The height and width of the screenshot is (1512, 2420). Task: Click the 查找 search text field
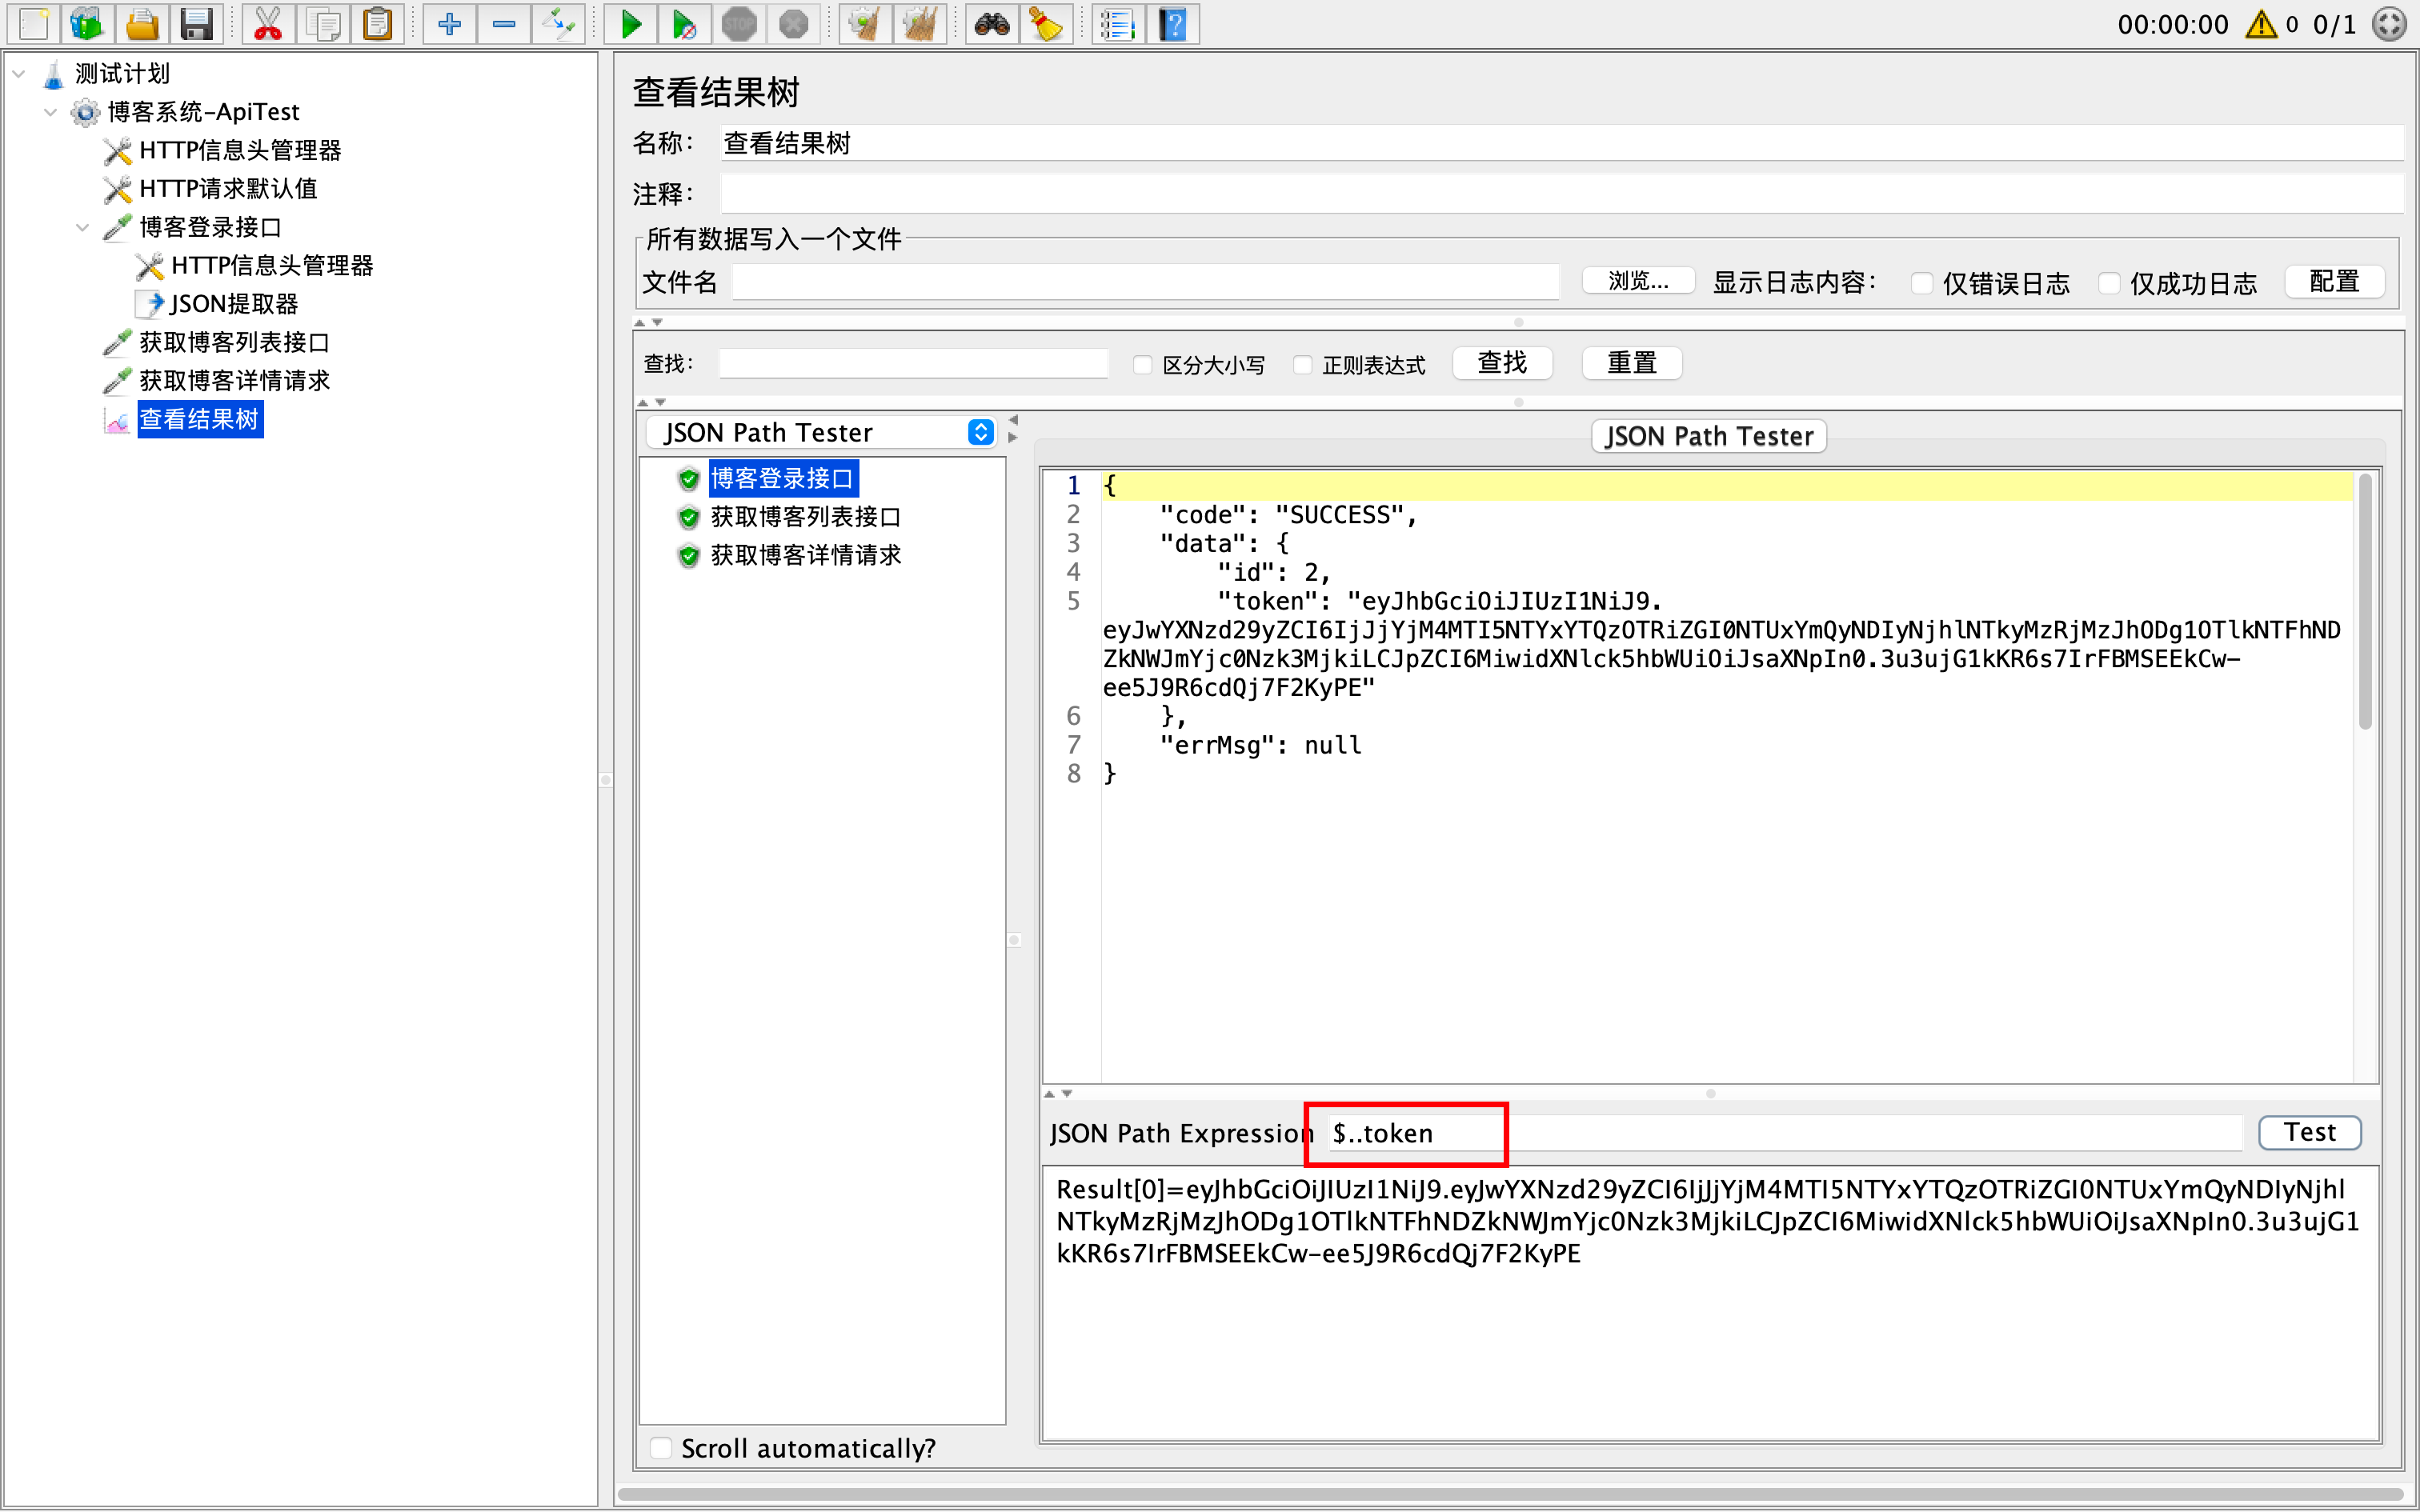point(913,363)
